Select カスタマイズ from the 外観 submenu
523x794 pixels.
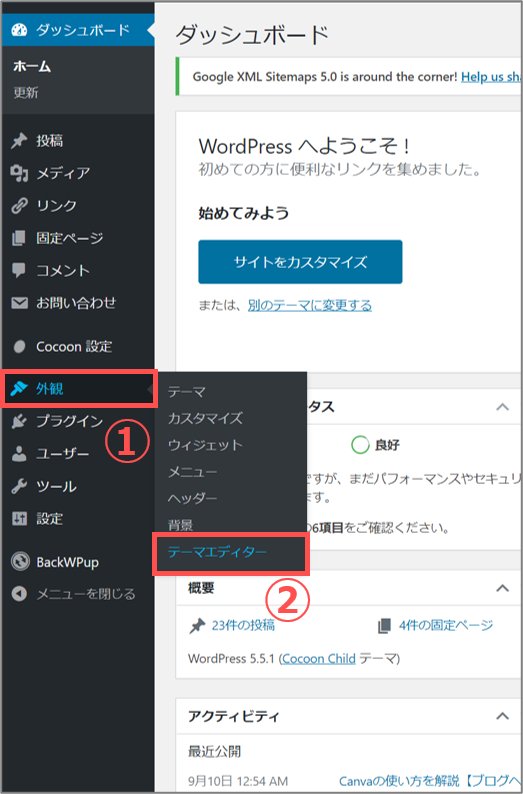coord(205,418)
